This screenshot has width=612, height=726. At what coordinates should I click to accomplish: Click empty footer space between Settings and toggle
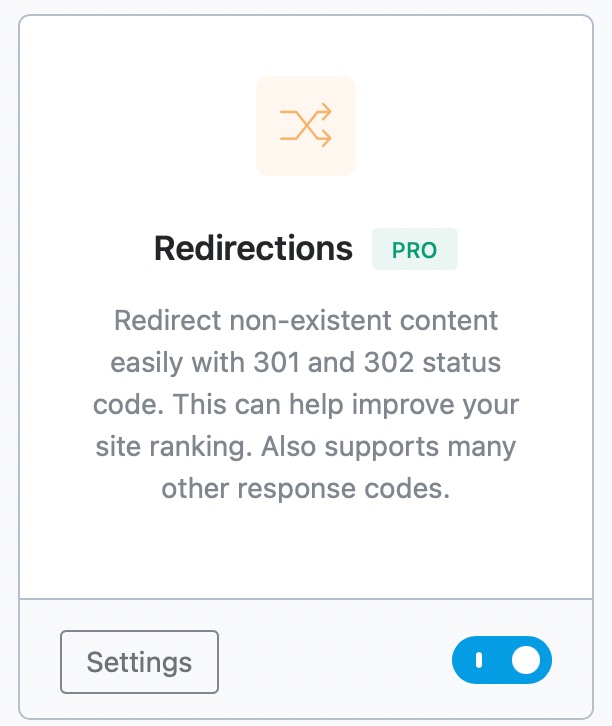click(335, 660)
